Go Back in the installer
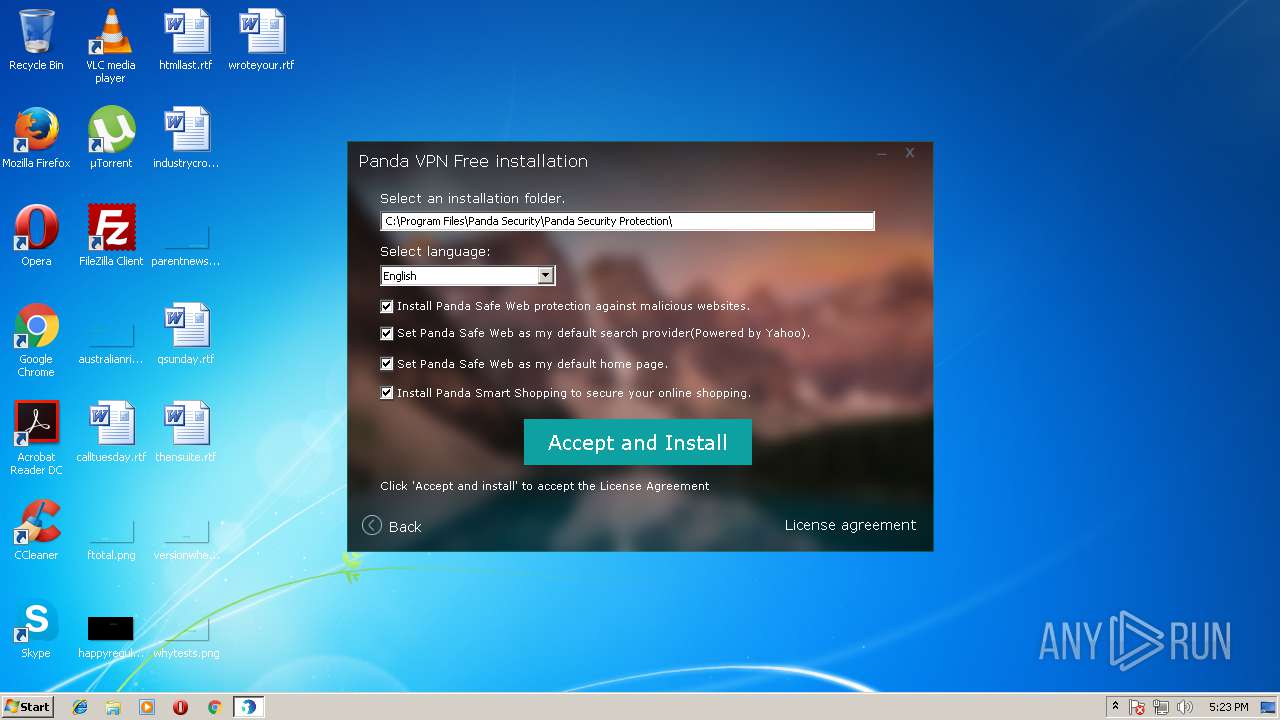The width and height of the screenshot is (1280, 720). pyautogui.click(x=392, y=526)
